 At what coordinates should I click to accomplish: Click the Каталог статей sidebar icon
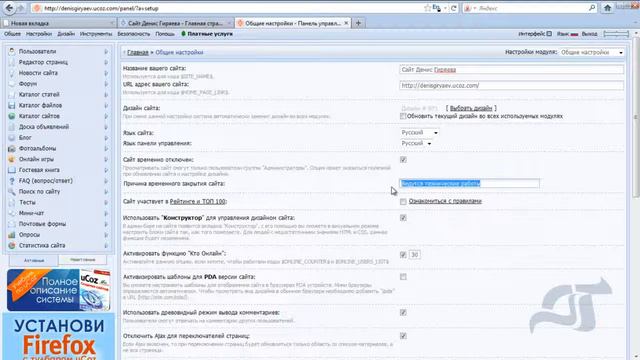[x=11, y=95]
